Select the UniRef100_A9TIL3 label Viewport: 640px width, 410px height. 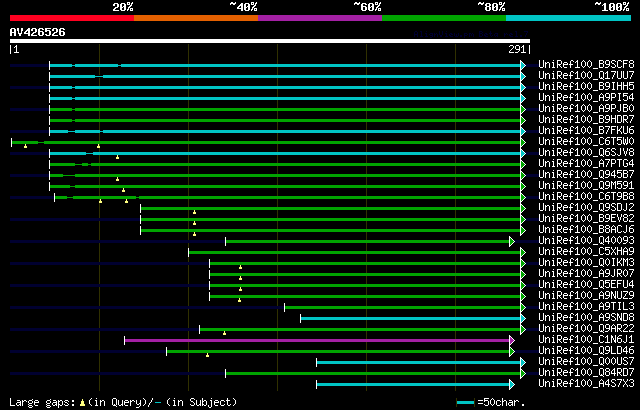tap(586, 307)
